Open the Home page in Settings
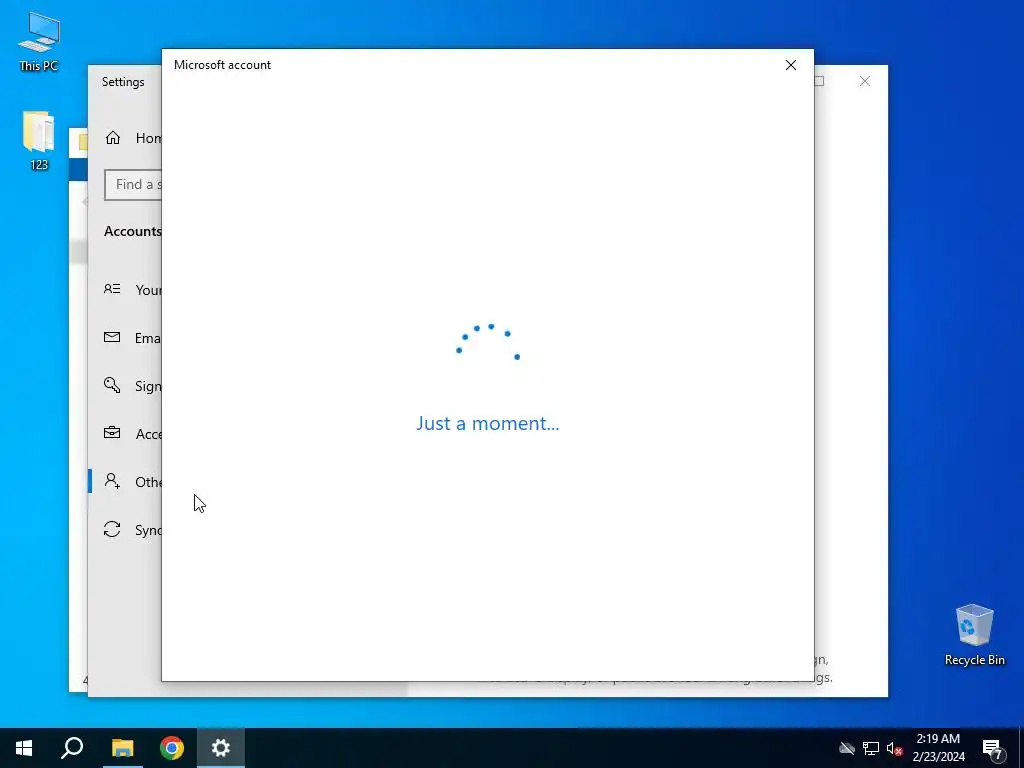The height and width of the screenshot is (768, 1024). 133,138
